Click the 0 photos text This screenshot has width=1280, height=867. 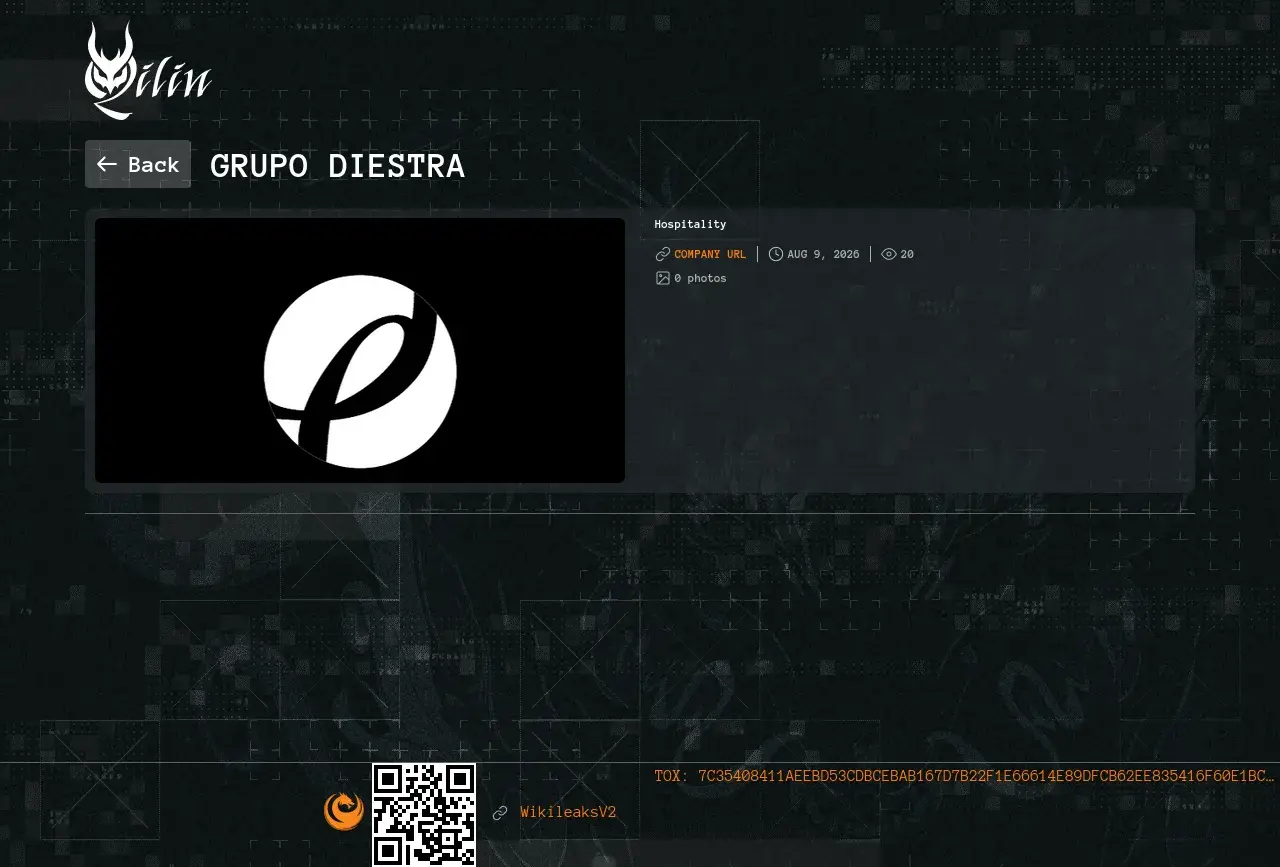(x=700, y=278)
